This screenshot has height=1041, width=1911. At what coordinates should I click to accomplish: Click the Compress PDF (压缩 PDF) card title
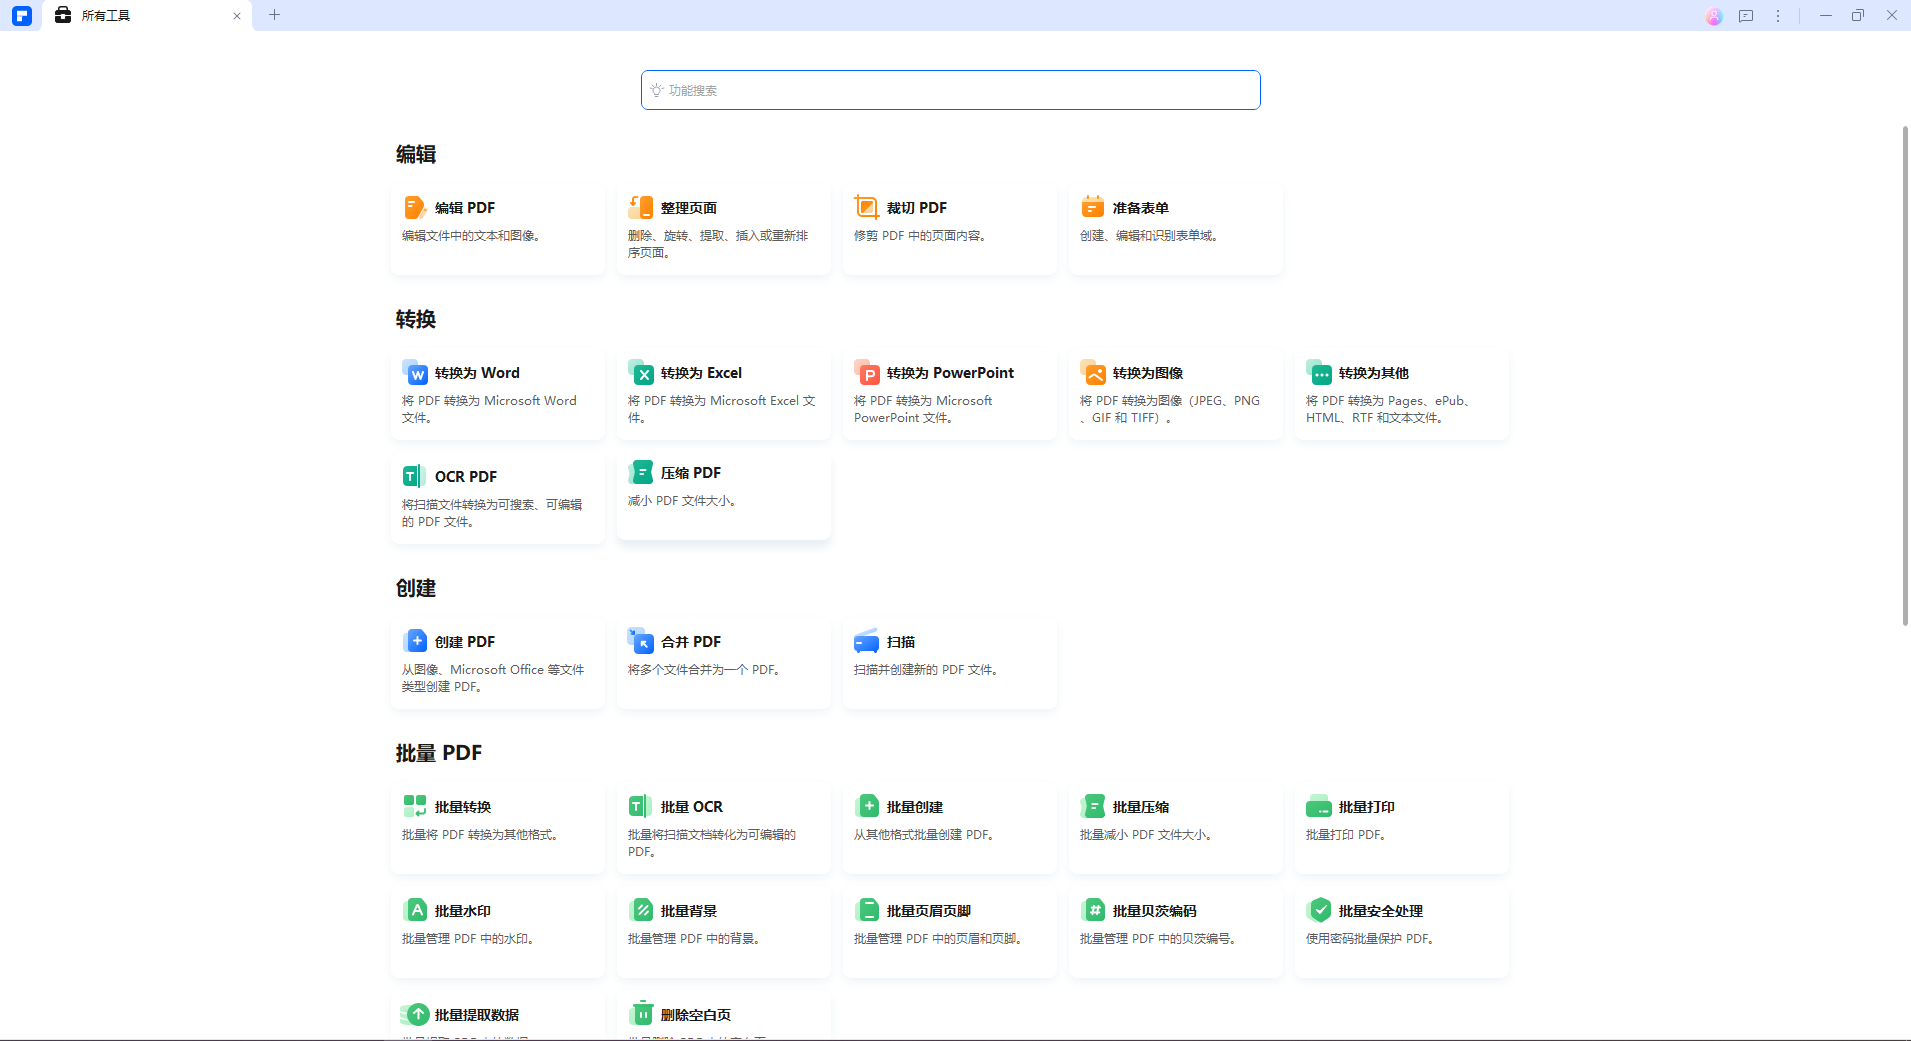pos(690,473)
